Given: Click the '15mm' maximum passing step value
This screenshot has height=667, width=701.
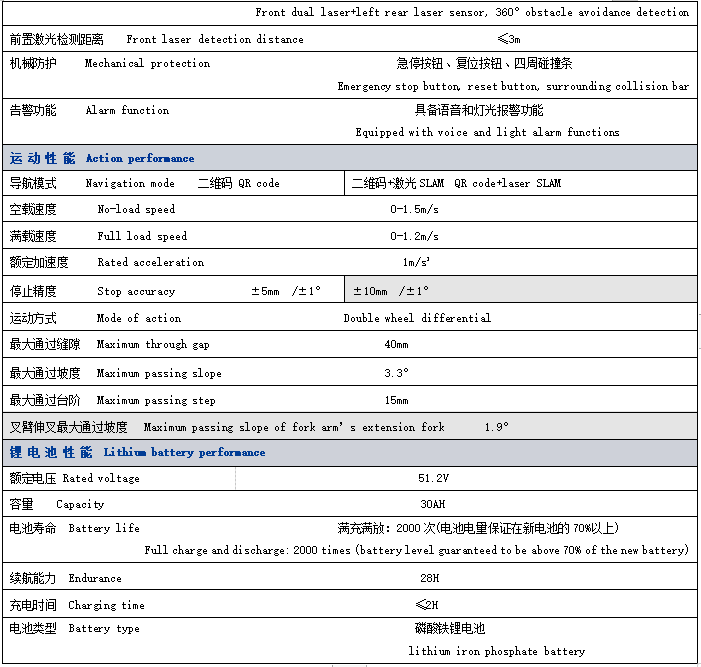Looking at the screenshot, I should point(396,400).
